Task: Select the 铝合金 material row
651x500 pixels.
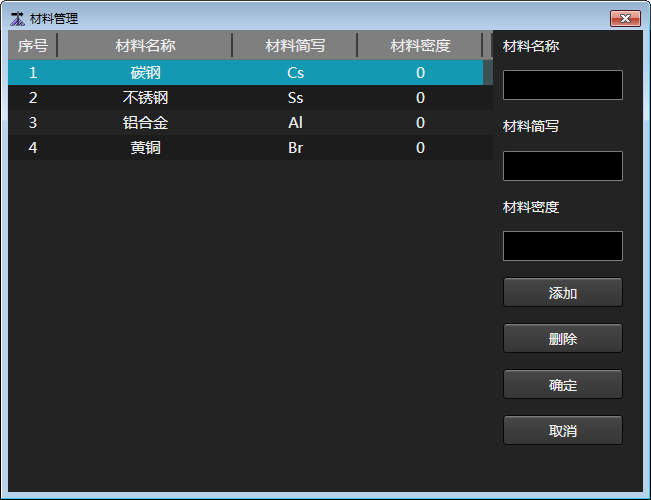Action: (250, 123)
